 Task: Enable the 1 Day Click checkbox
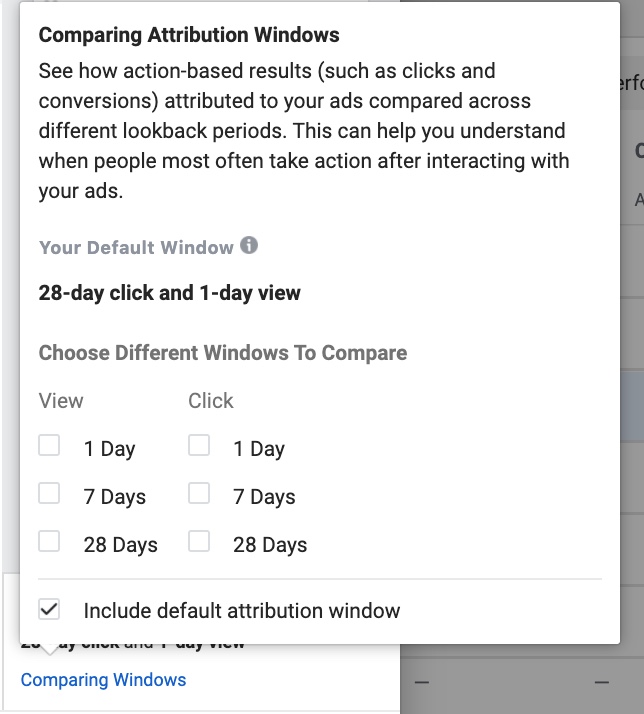(199, 445)
